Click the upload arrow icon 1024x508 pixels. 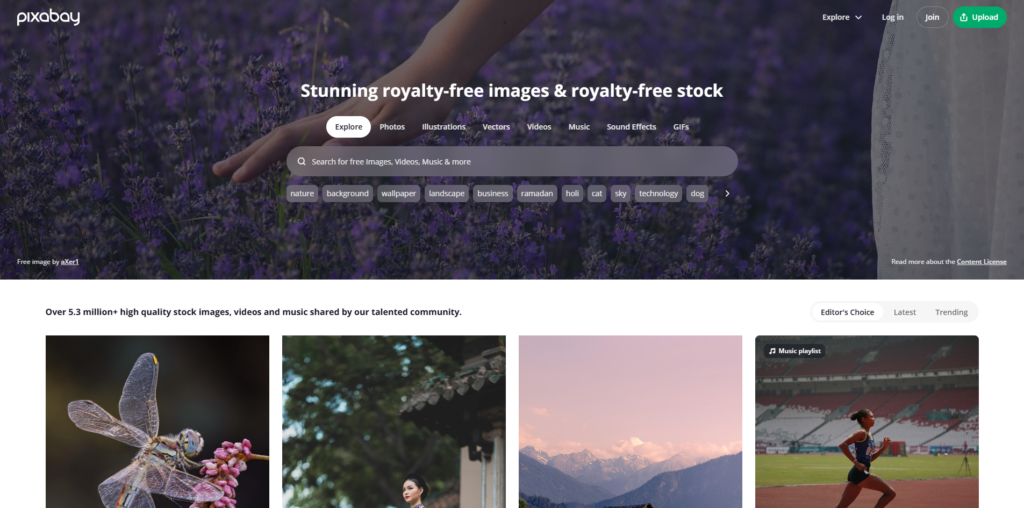pyautogui.click(x=964, y=18)
